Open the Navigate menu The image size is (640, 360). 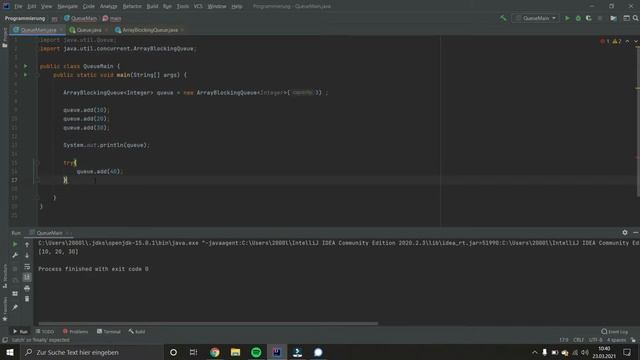click(x=67, y=6)
